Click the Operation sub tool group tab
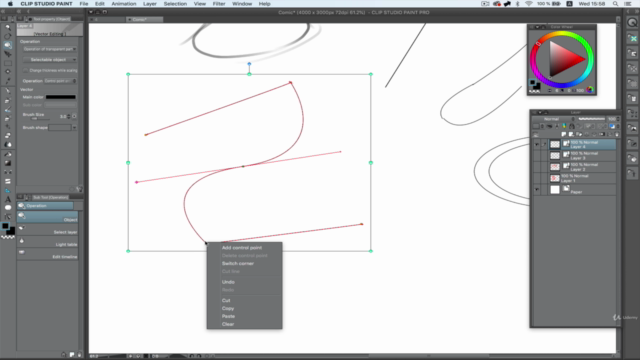The width and height of the screenshot is (640, 360). click(45, 206)
